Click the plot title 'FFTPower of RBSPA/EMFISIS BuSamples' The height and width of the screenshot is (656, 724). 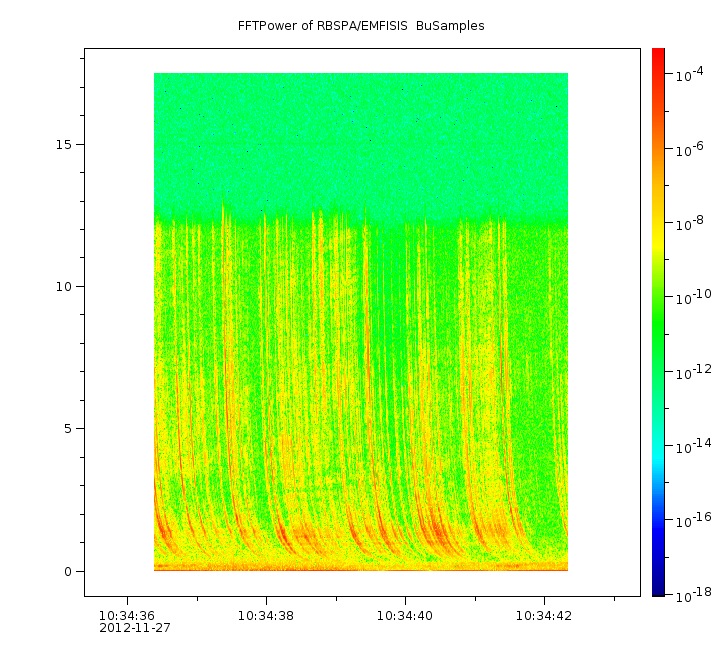pyautogui.click(x=361, y=26)
